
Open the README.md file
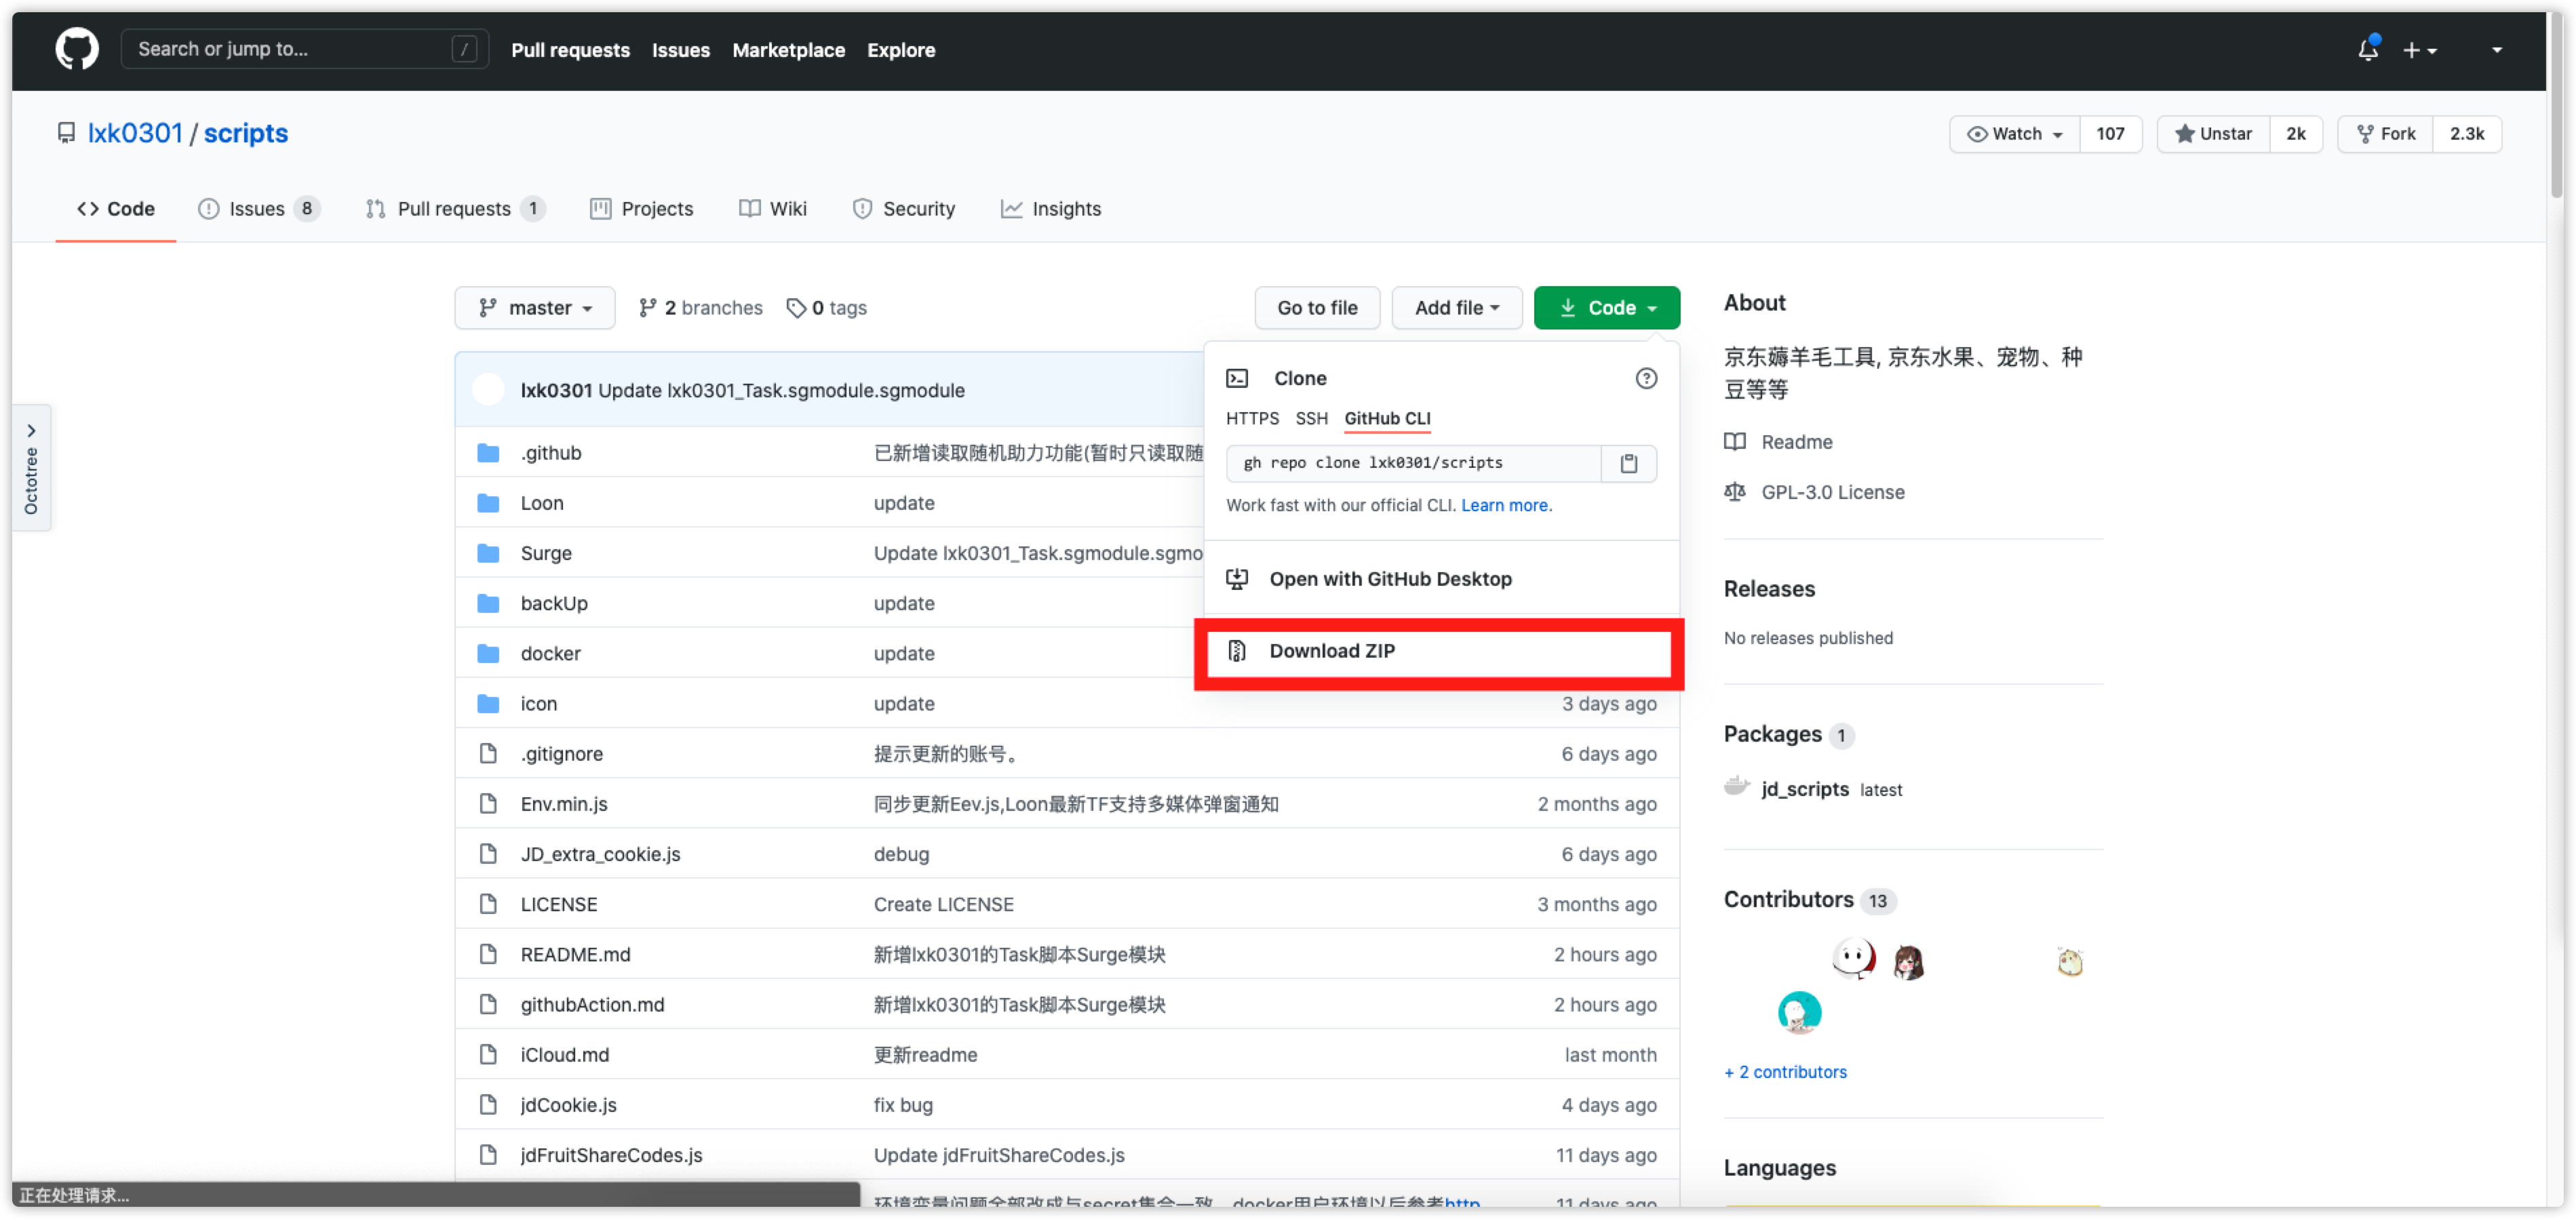(x=575, y=954)
